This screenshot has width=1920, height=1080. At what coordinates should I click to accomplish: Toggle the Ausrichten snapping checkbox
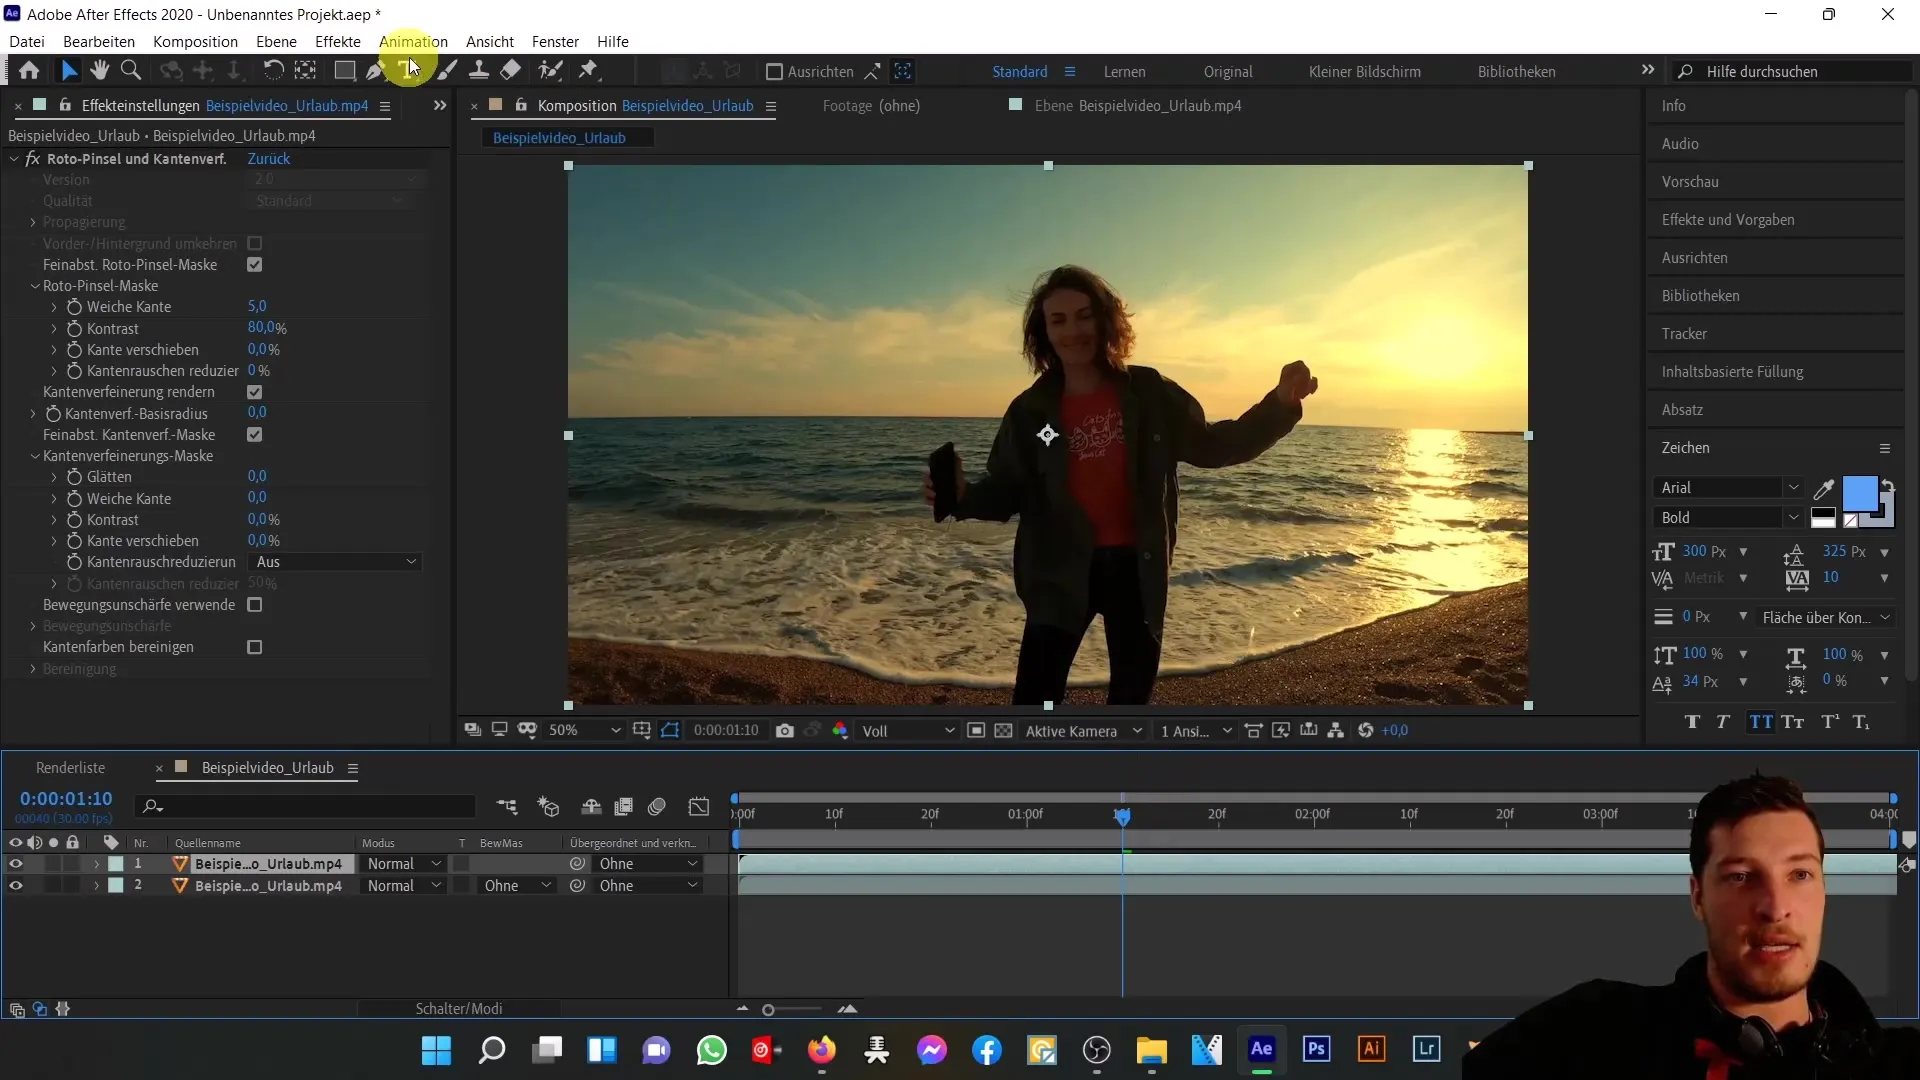coord(774,72)
